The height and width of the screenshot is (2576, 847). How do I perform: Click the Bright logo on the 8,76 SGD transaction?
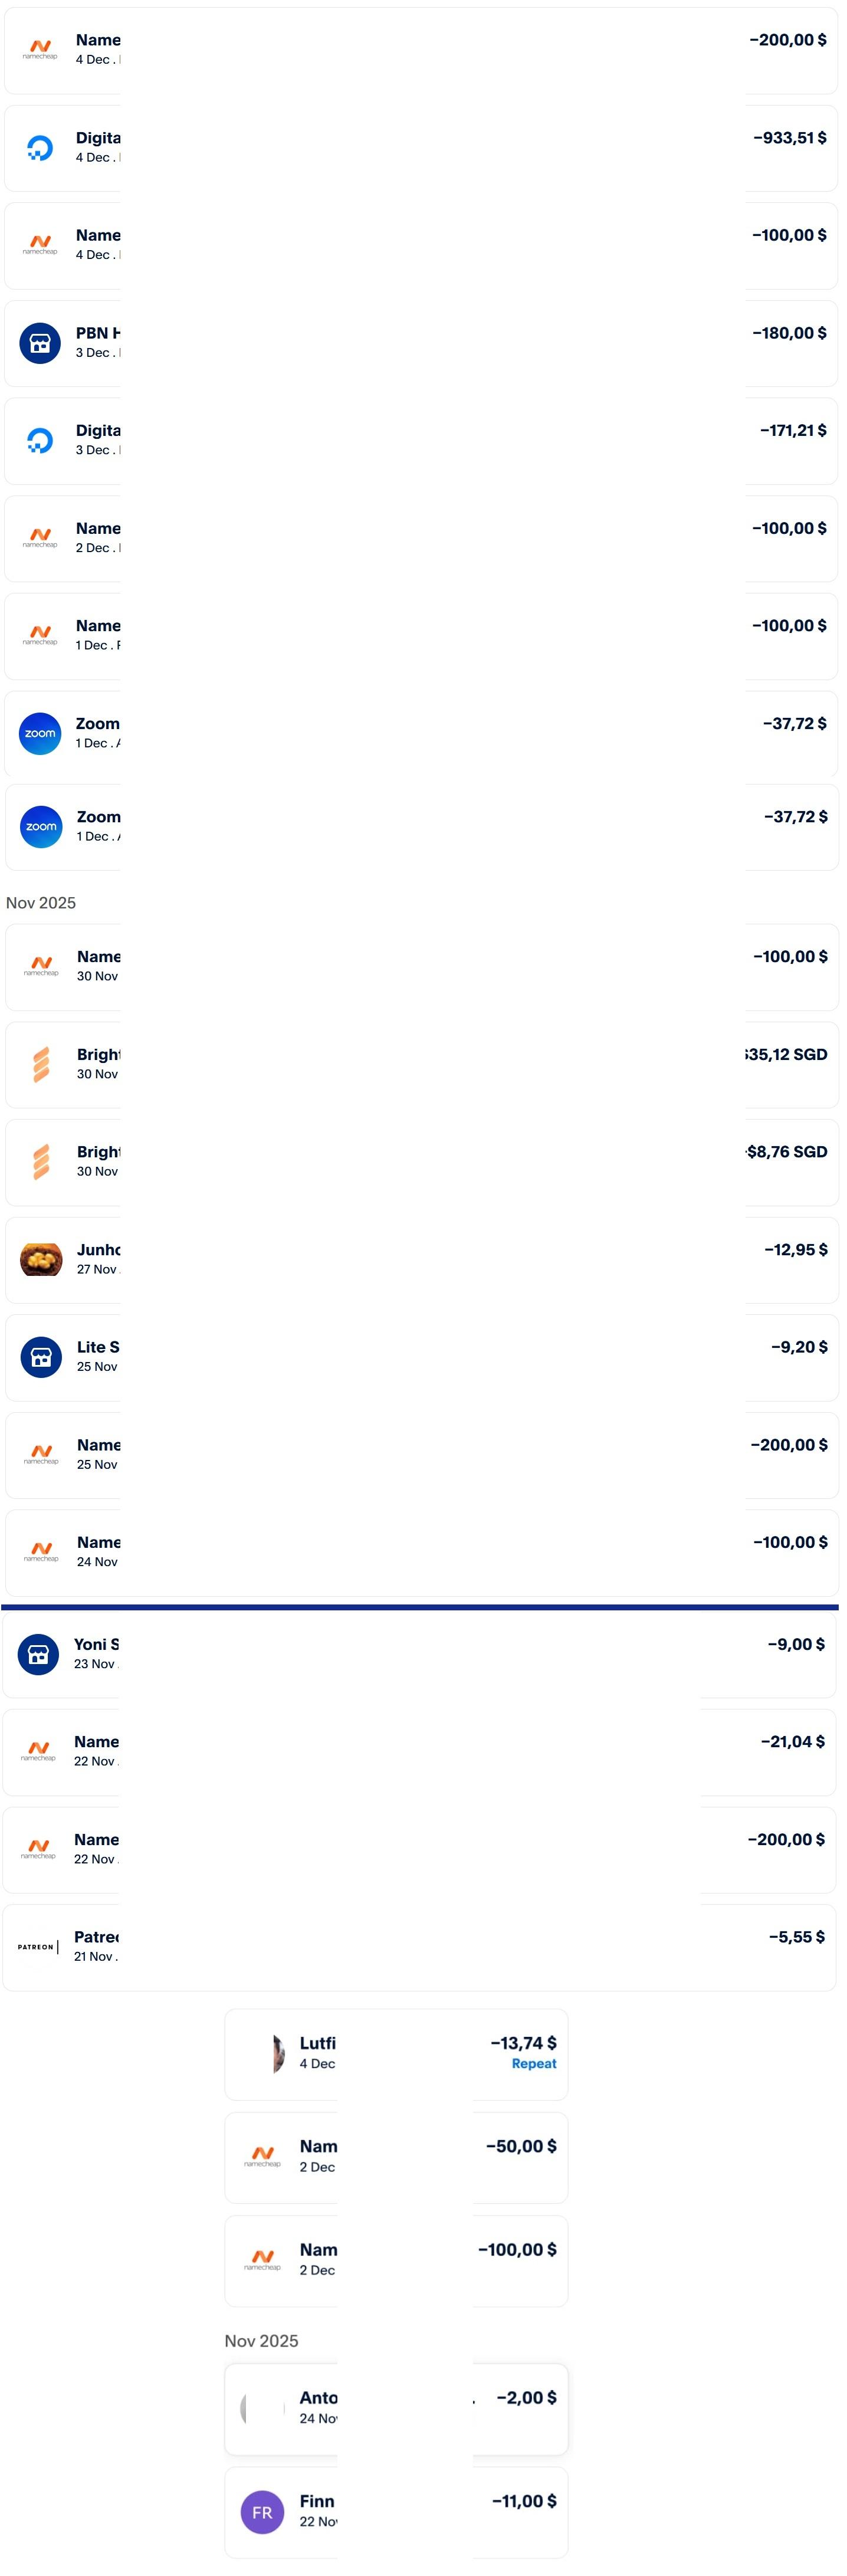(41, 1161)
